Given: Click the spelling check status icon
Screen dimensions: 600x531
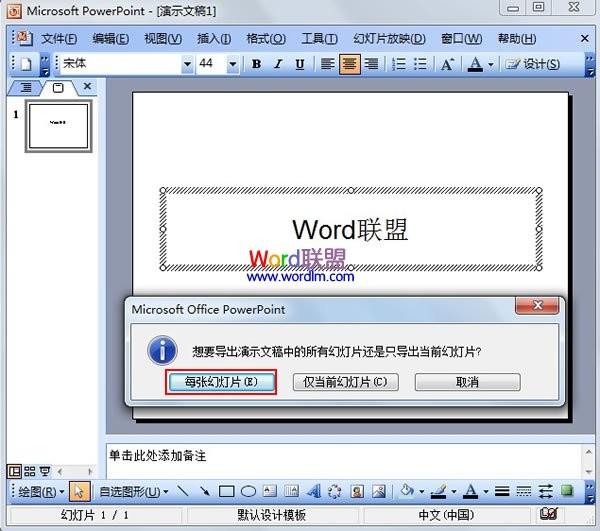Looking at the screenshot, I should click(548, 514).
